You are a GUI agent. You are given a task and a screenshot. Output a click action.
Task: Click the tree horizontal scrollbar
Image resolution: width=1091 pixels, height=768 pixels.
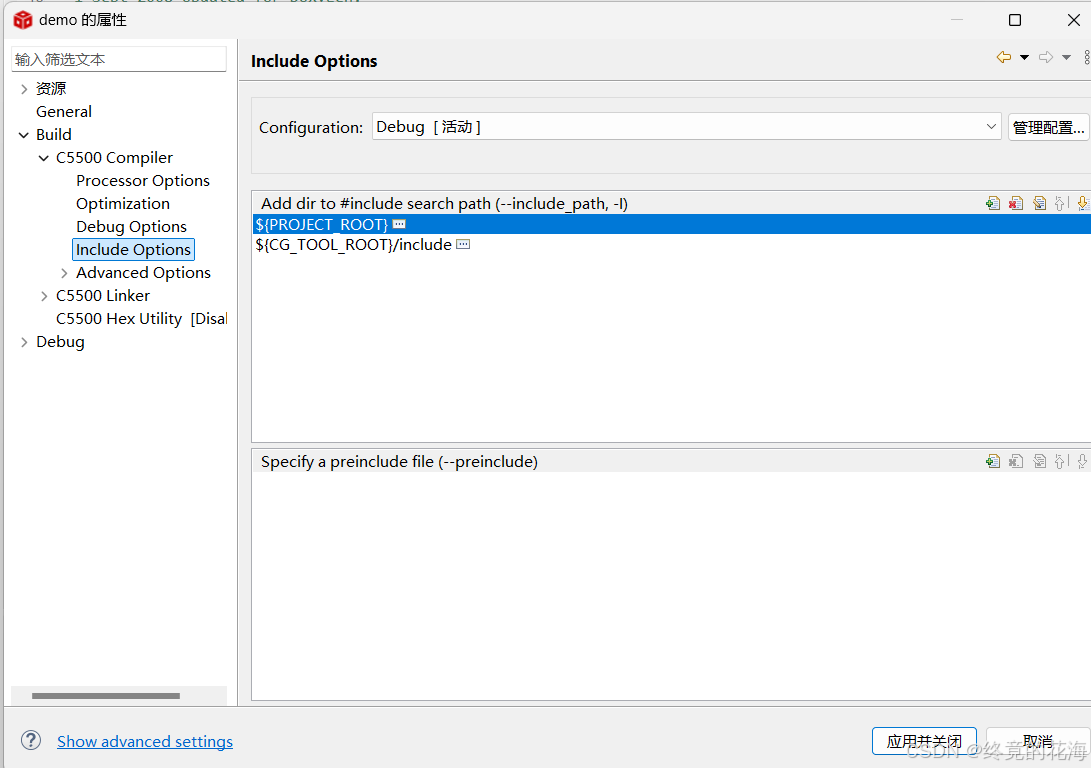(x=106, y=696)
